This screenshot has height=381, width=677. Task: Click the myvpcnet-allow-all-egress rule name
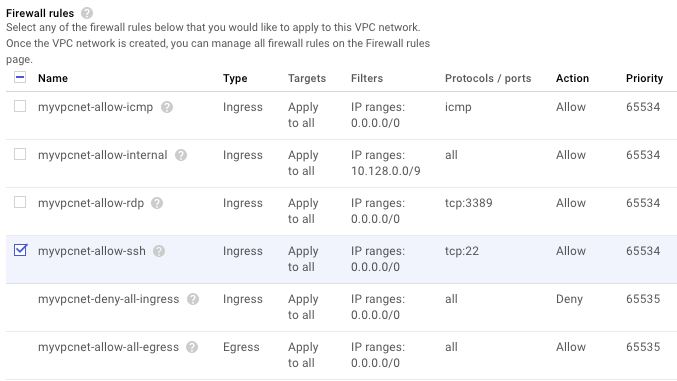pos(108,347)
